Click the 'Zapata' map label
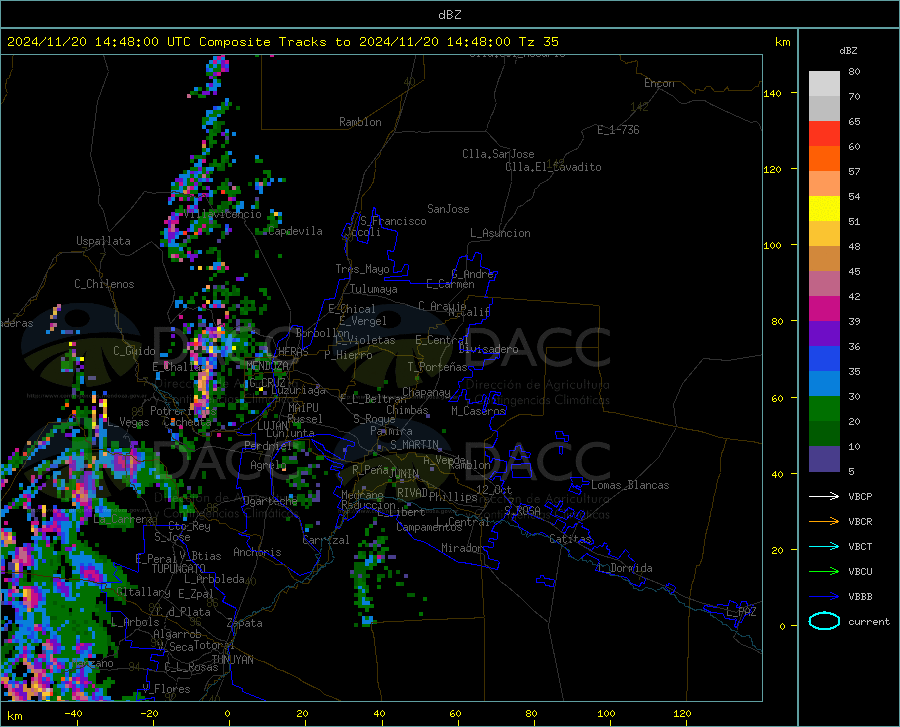Viewport: 900px width, 727px height. coord(245,623)
